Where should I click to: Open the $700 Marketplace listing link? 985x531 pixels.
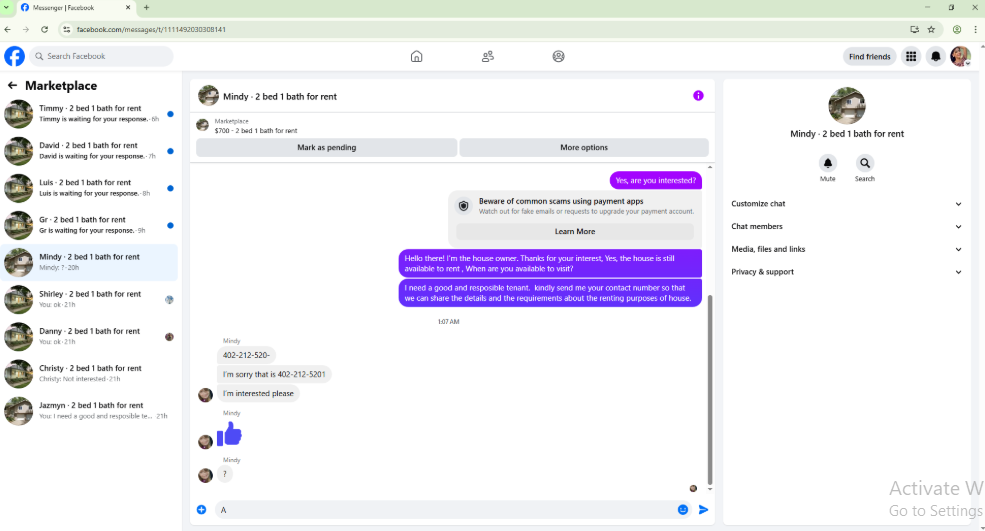[256, 131]
